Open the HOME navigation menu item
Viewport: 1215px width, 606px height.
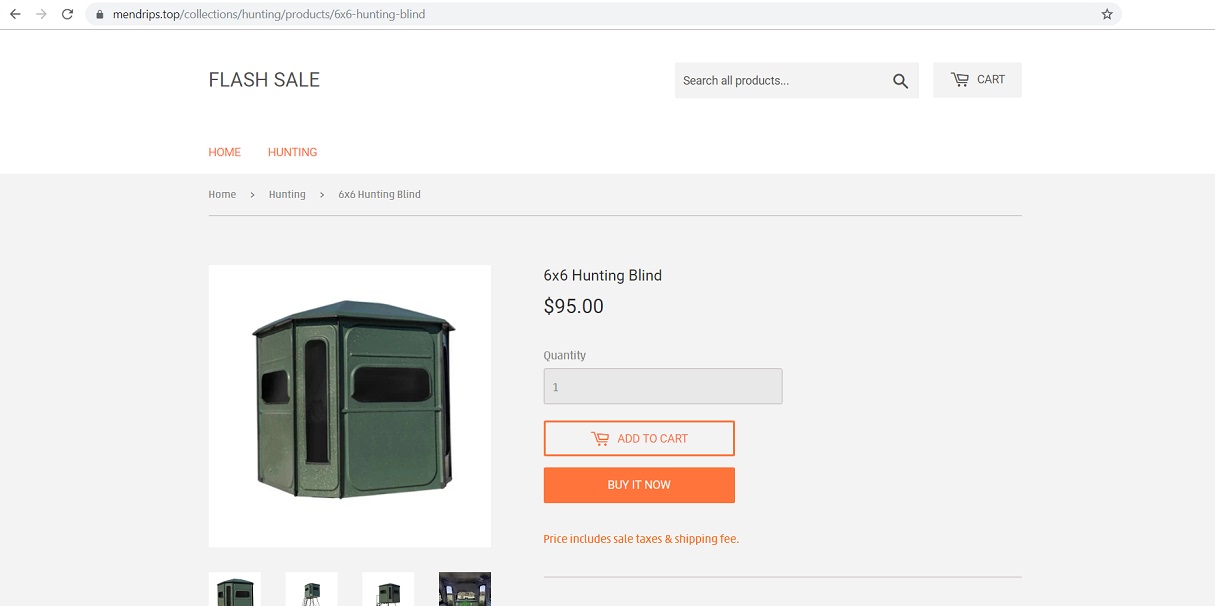[x=224, y=152]
